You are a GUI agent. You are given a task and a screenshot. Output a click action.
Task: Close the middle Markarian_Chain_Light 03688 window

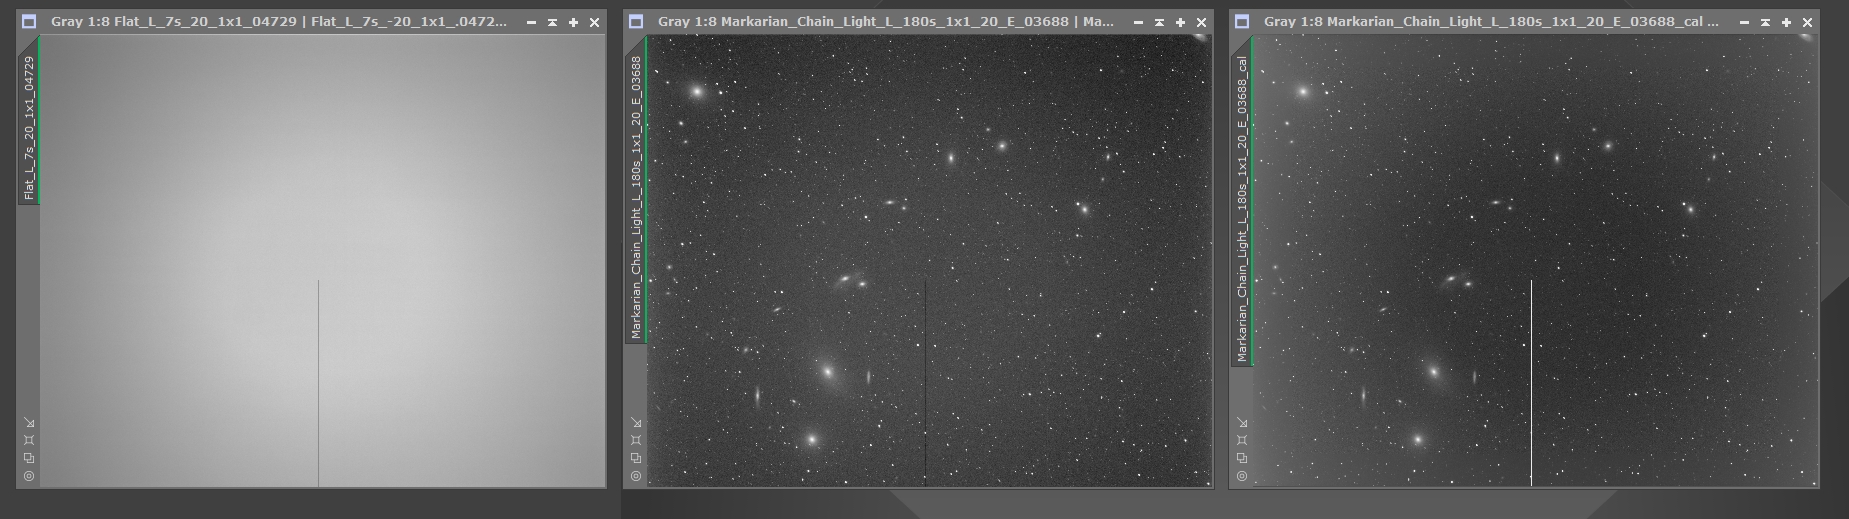(1201, 22)
